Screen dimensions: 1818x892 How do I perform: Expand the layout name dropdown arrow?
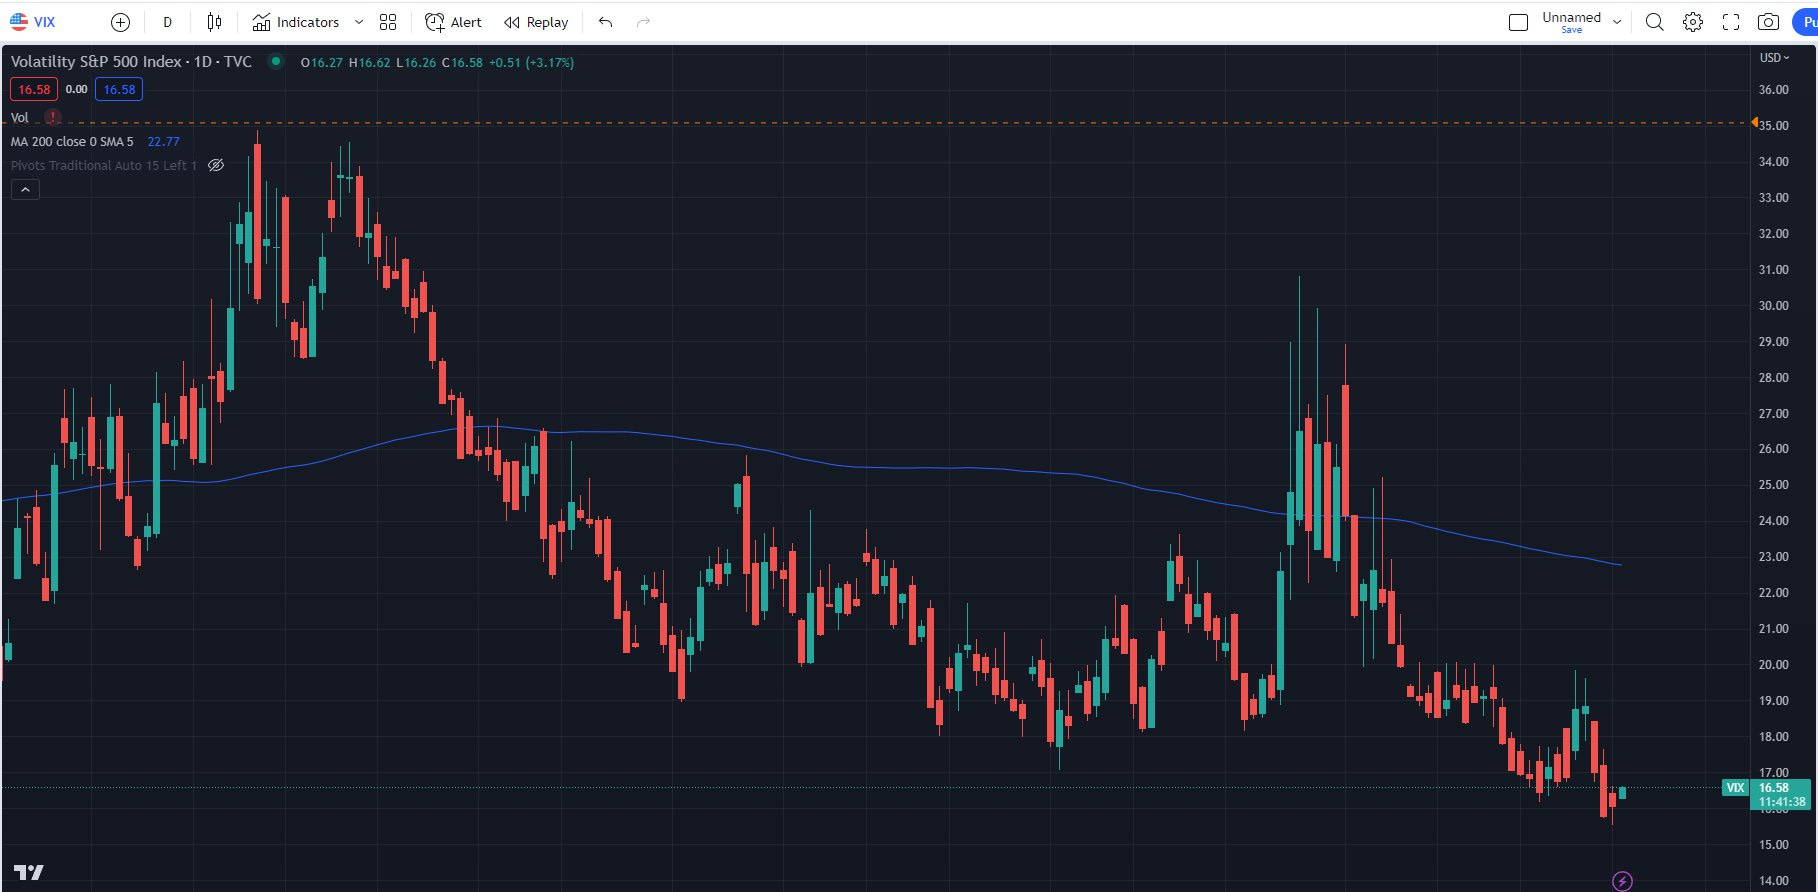[1617, 22]
